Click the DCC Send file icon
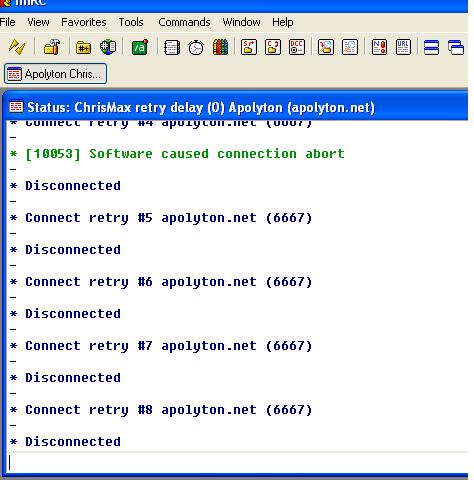474x480 pixels. click(249, 47)
